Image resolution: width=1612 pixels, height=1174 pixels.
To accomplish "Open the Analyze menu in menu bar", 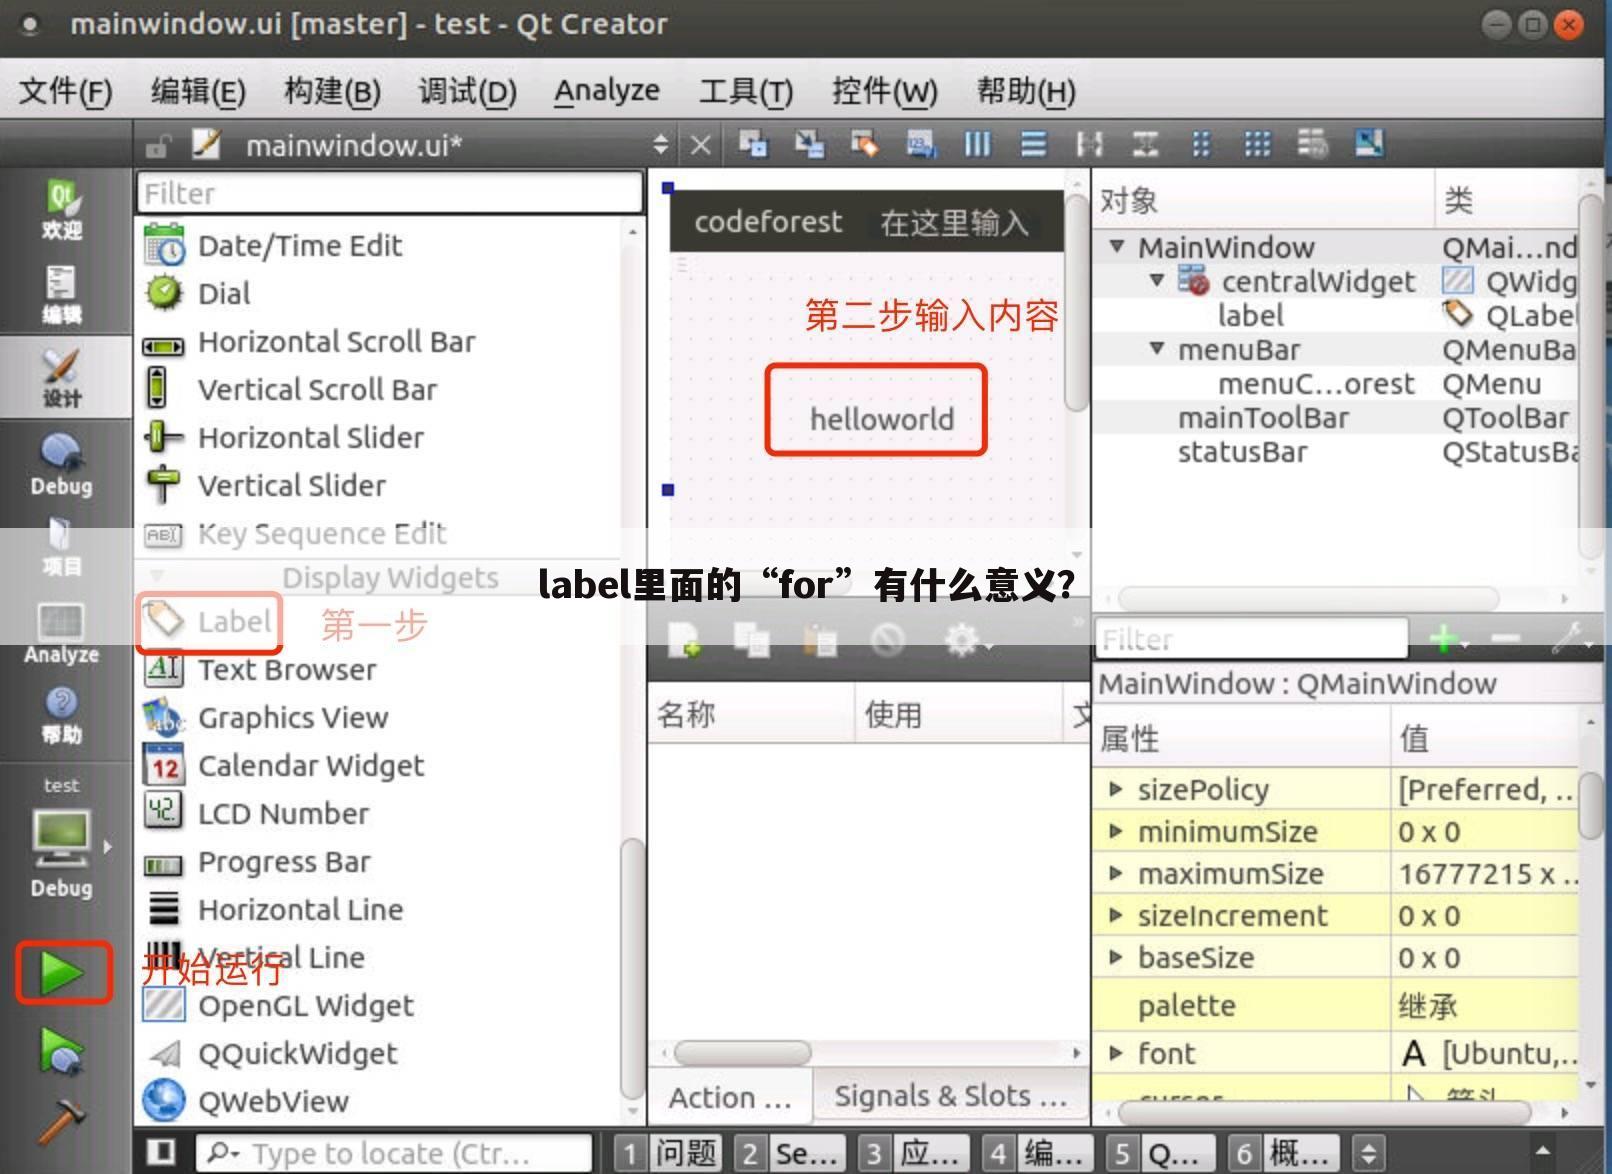I will [x=607, y=91].
